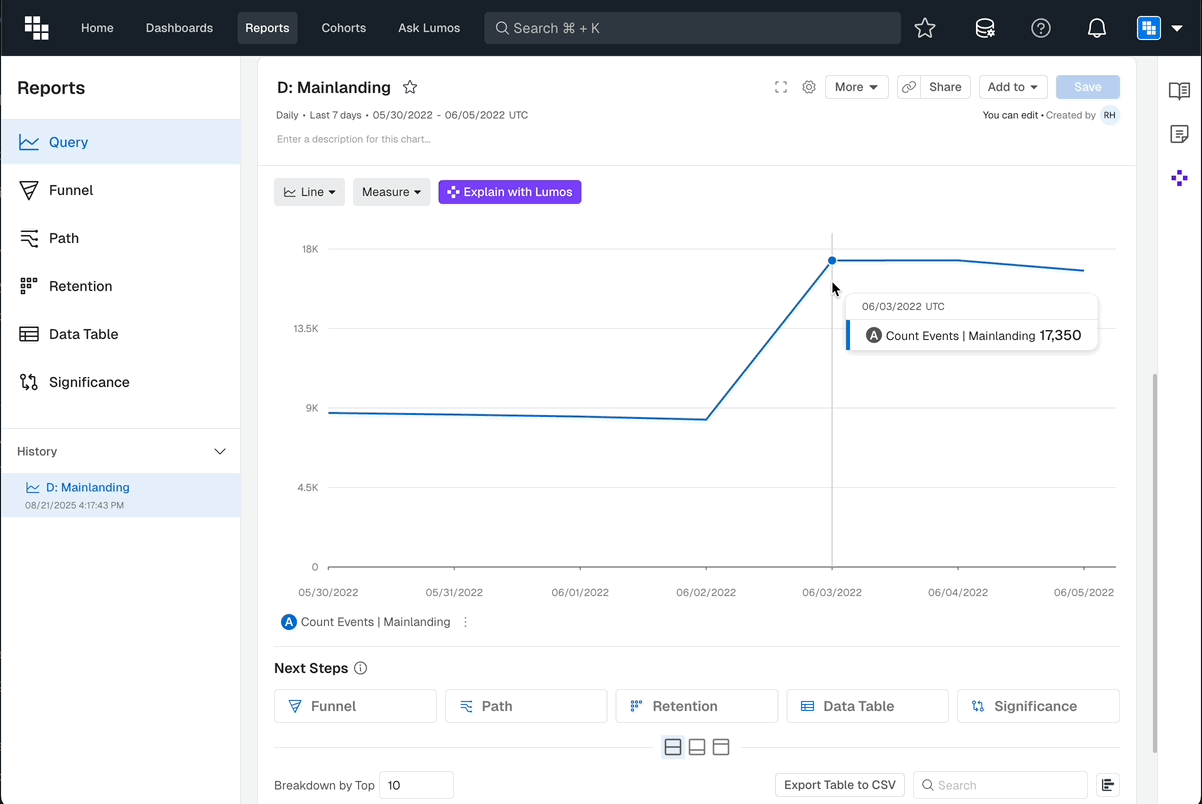Click Explain with Lumos button

click(x=509, y=192)
